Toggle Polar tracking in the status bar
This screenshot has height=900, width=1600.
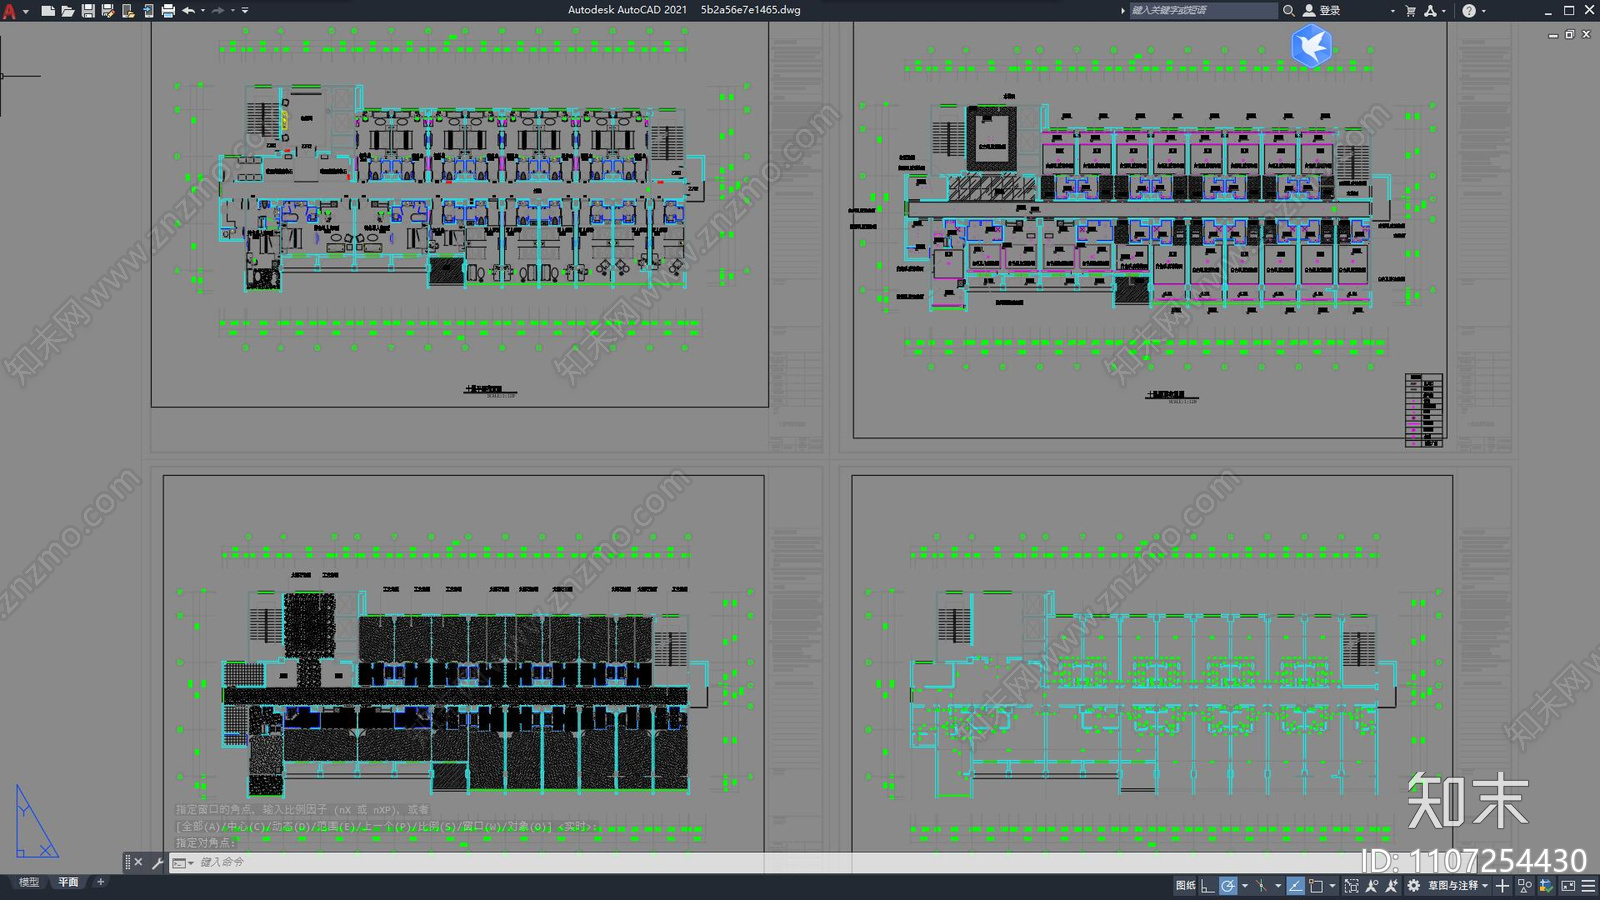click(1228, 886)
